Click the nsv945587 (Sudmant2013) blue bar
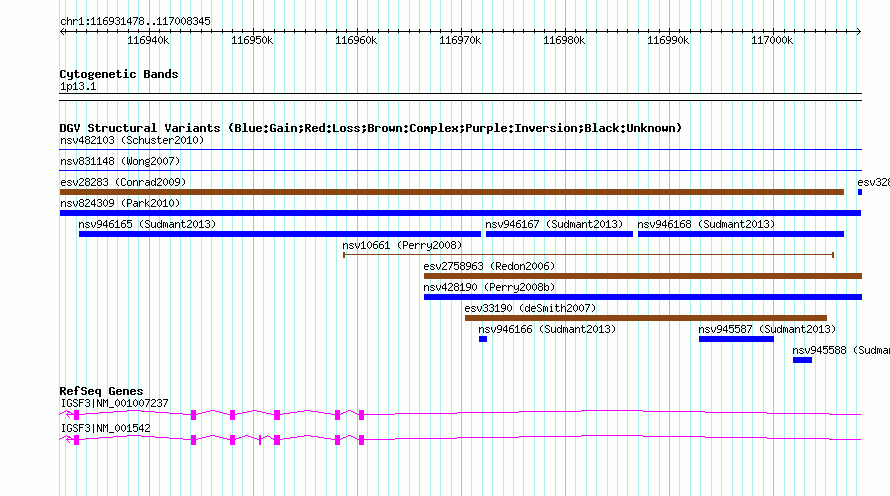The width and height of the screenshot is (890, 496). click(x=736, y=339)
